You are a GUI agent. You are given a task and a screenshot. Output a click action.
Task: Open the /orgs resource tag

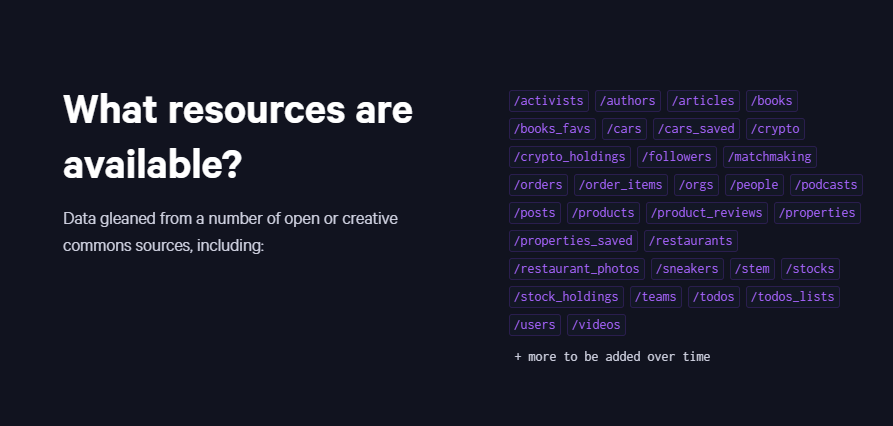(x=696, y=185)
